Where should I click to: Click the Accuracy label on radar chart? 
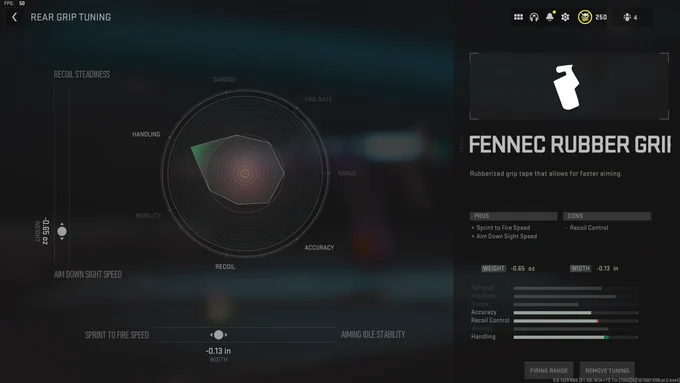pos(319,248)
